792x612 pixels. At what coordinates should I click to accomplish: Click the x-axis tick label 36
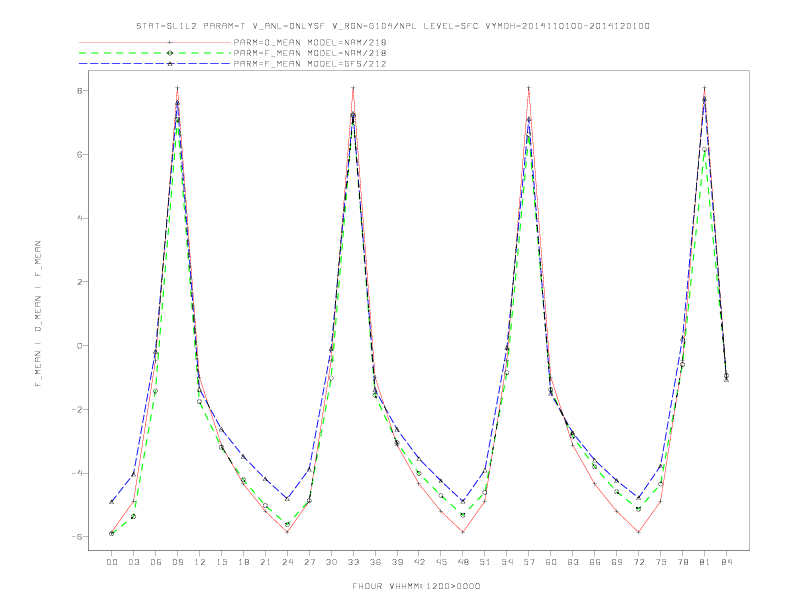375,562
